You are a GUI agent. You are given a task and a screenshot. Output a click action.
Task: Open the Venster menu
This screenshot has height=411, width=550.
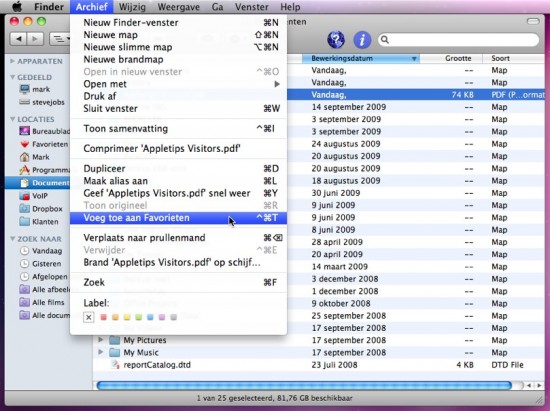click(251, 7)
